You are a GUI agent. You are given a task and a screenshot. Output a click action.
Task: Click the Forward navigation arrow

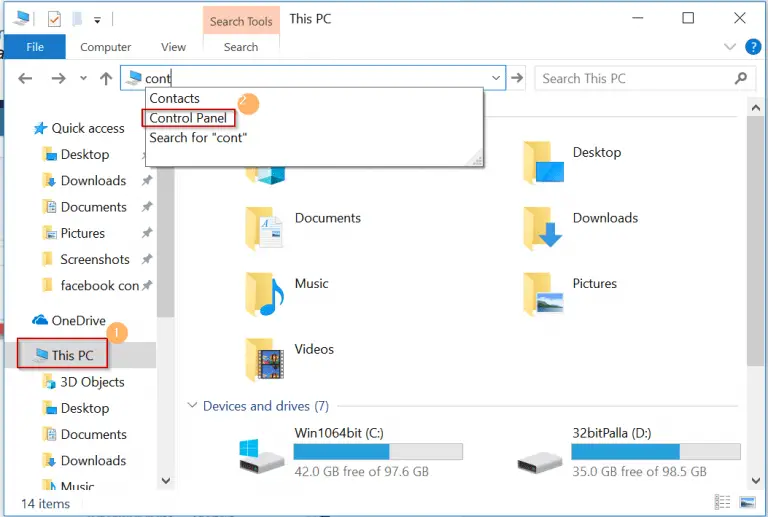coord(58,78)
